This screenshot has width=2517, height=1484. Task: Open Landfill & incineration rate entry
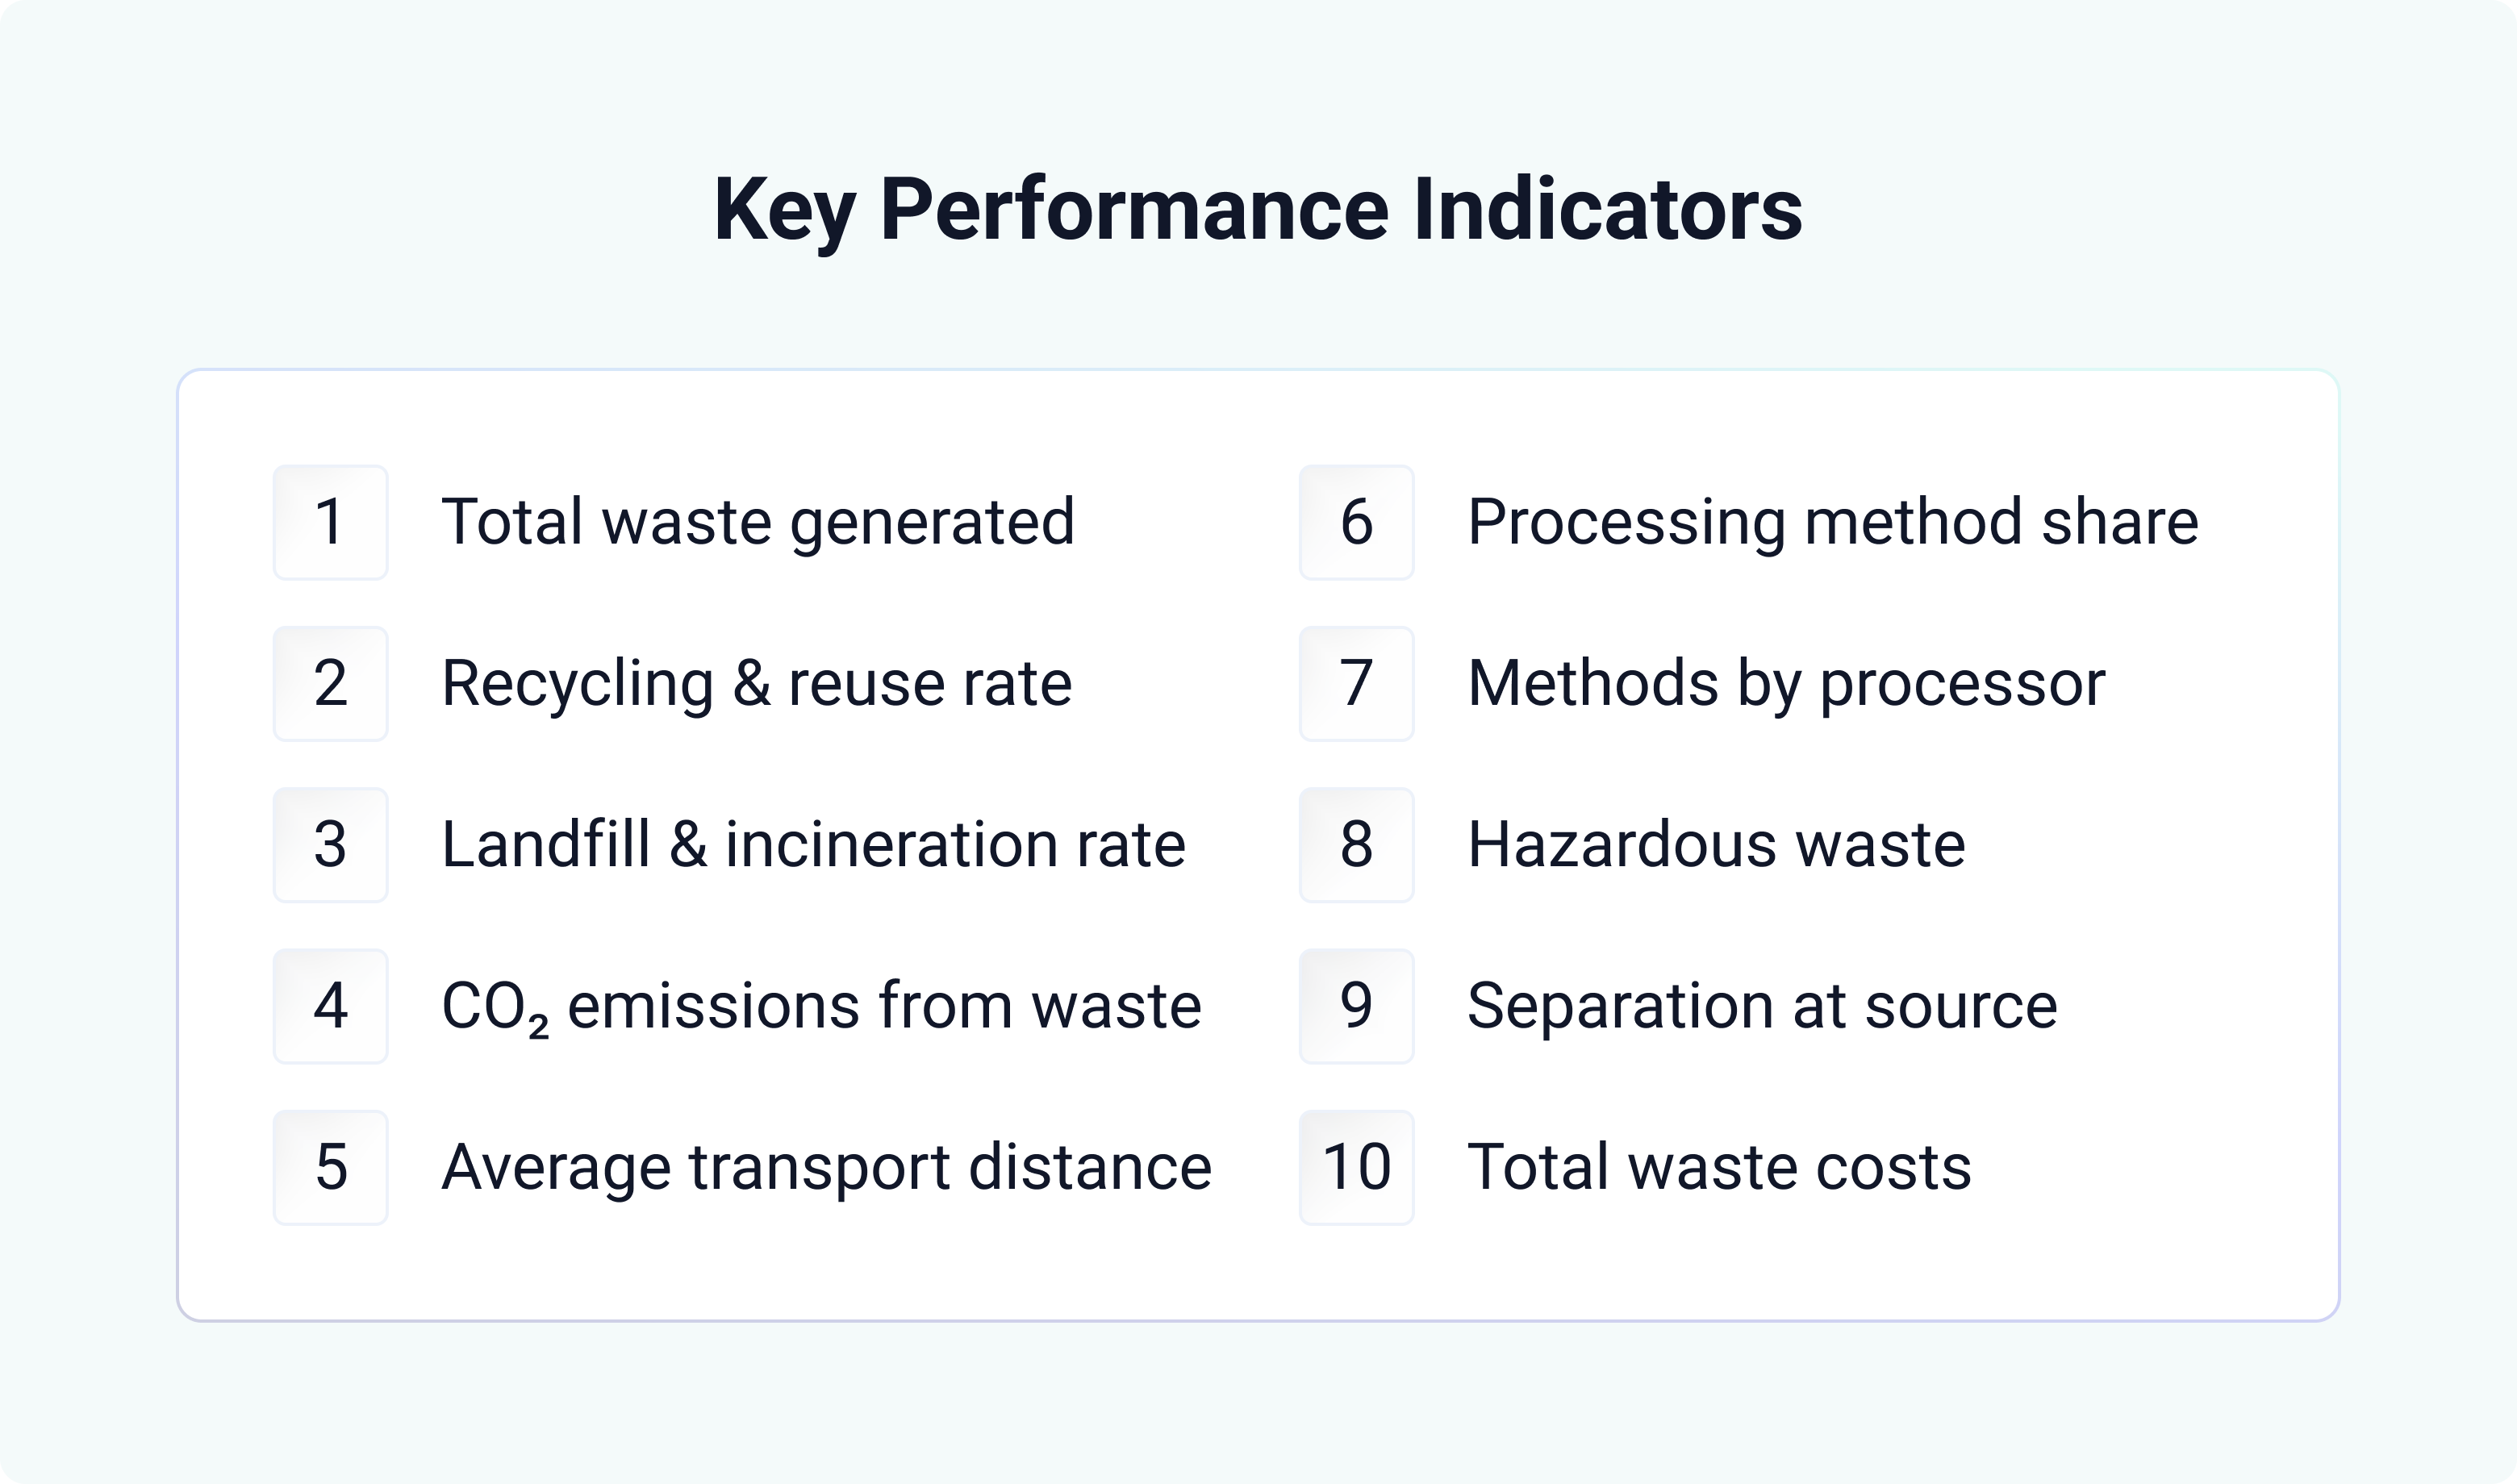tap(813, 845)
